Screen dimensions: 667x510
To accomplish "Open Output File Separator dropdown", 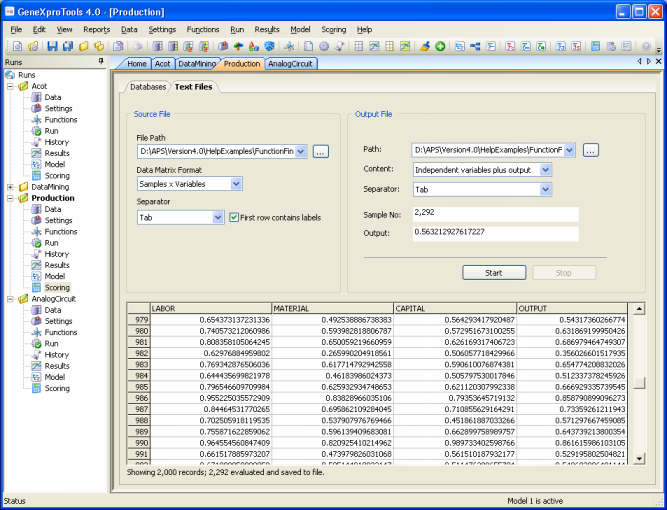I will tap(545, 190).
